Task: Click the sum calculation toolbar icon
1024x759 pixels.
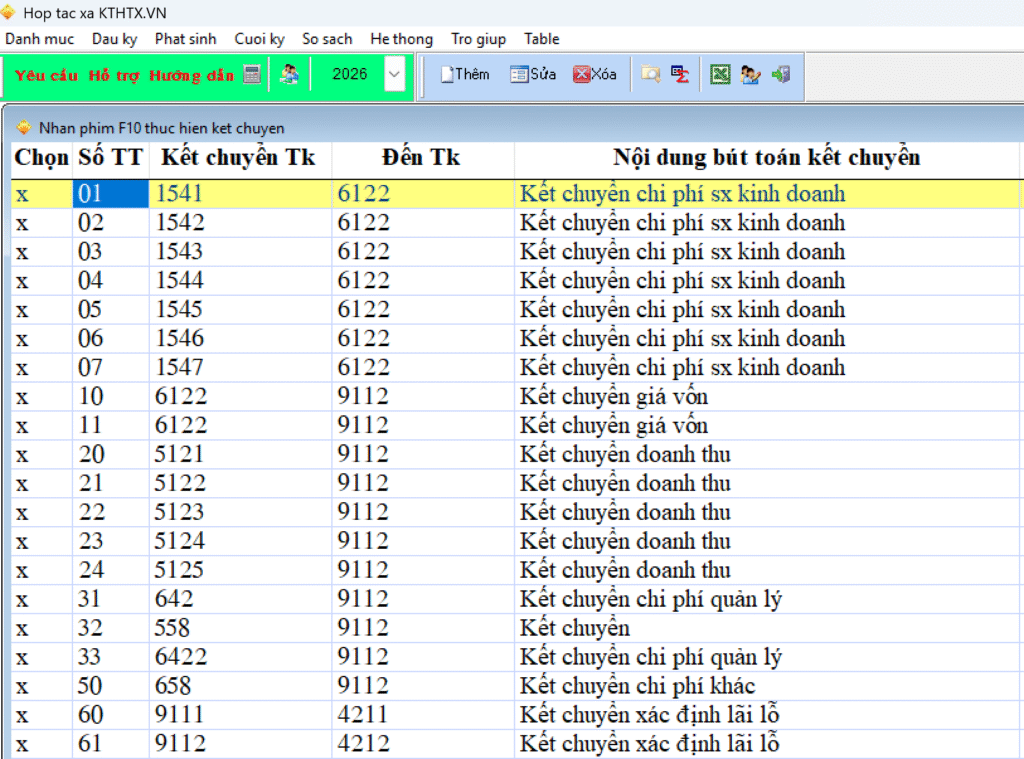Action: click(680, 74)
